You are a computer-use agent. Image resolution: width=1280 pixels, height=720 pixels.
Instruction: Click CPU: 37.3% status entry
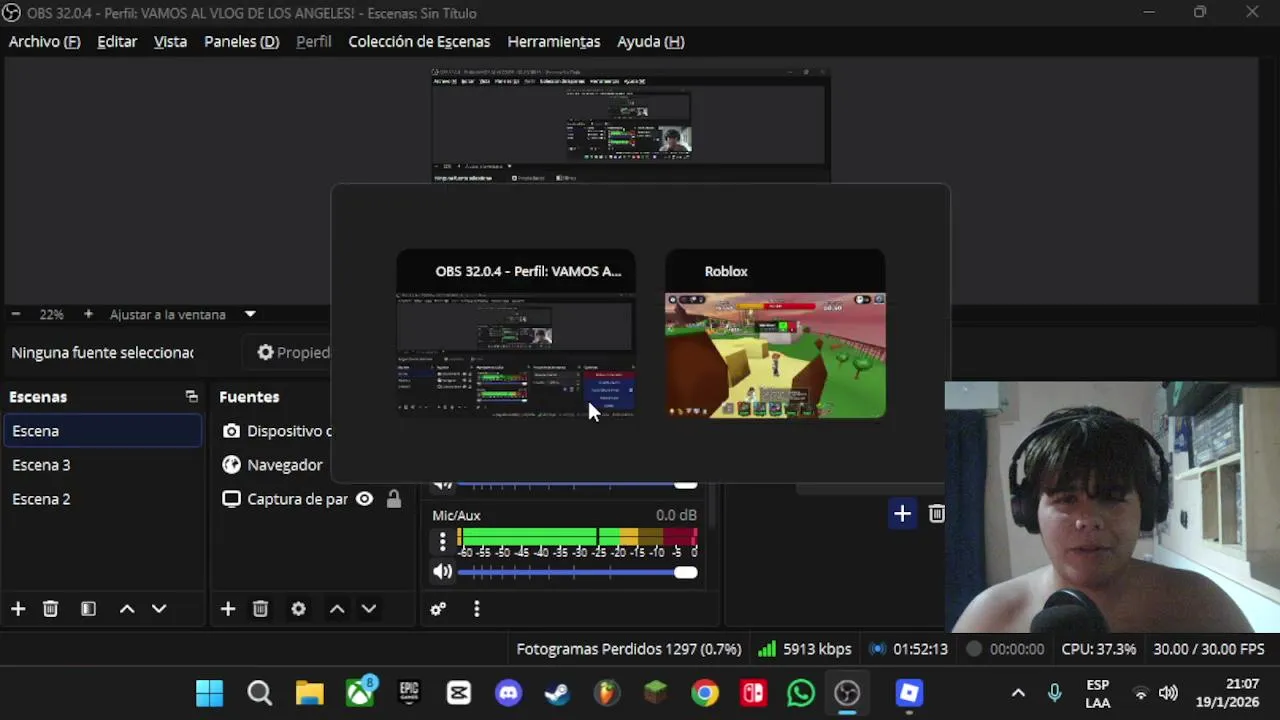click(x=1098, y=649)
